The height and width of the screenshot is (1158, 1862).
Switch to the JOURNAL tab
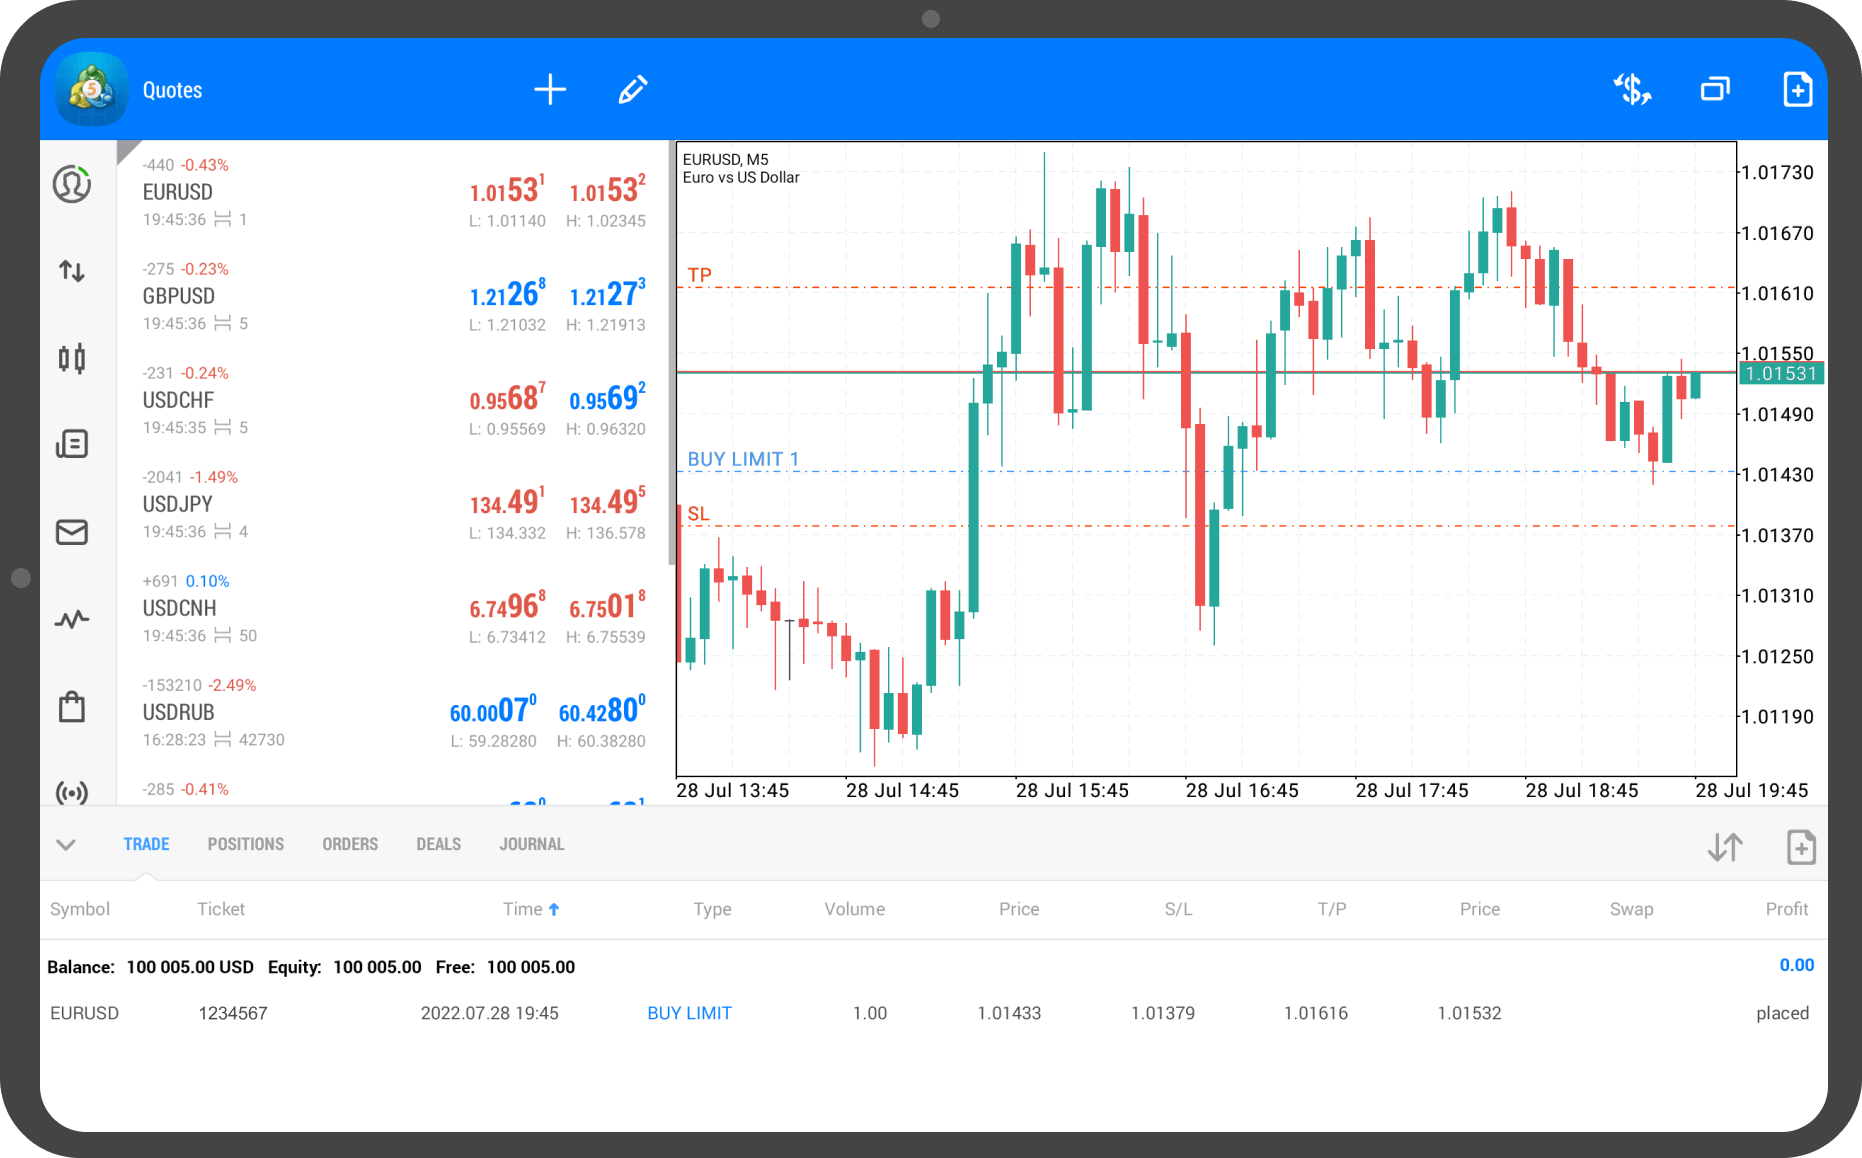(x=532, y=844)
